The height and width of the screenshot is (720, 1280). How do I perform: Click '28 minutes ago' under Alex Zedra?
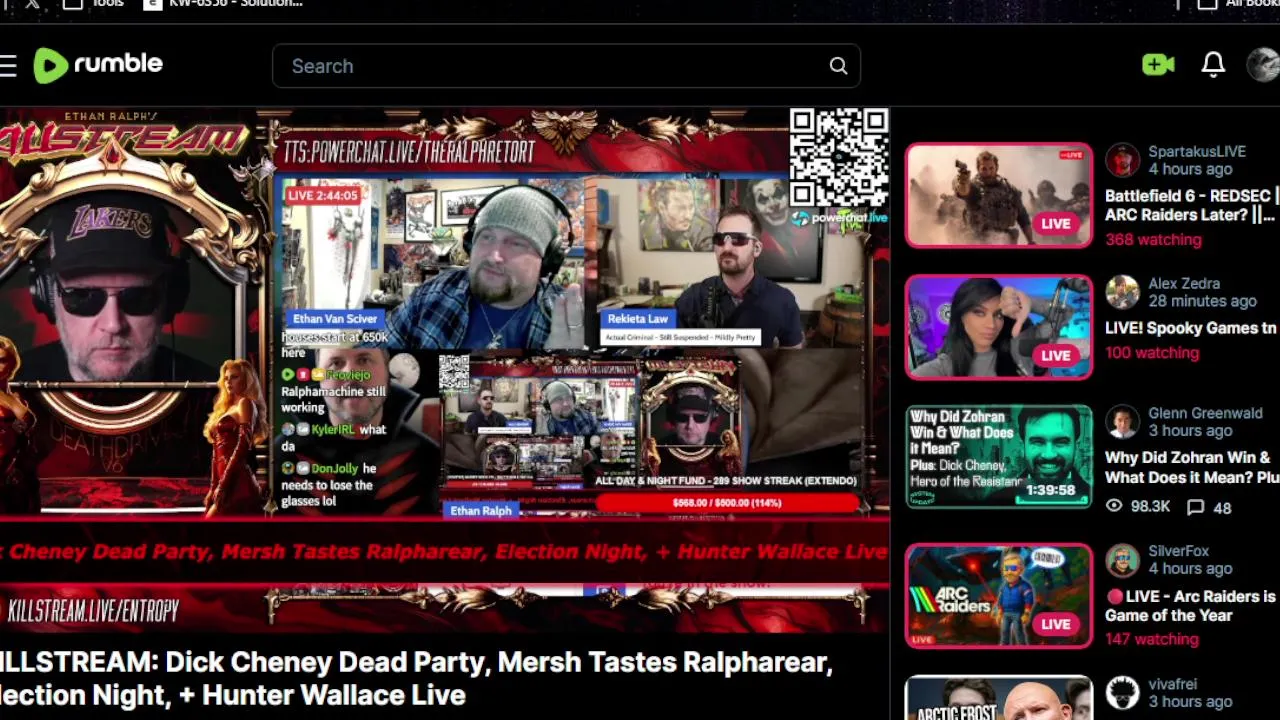coord(1202,301)
